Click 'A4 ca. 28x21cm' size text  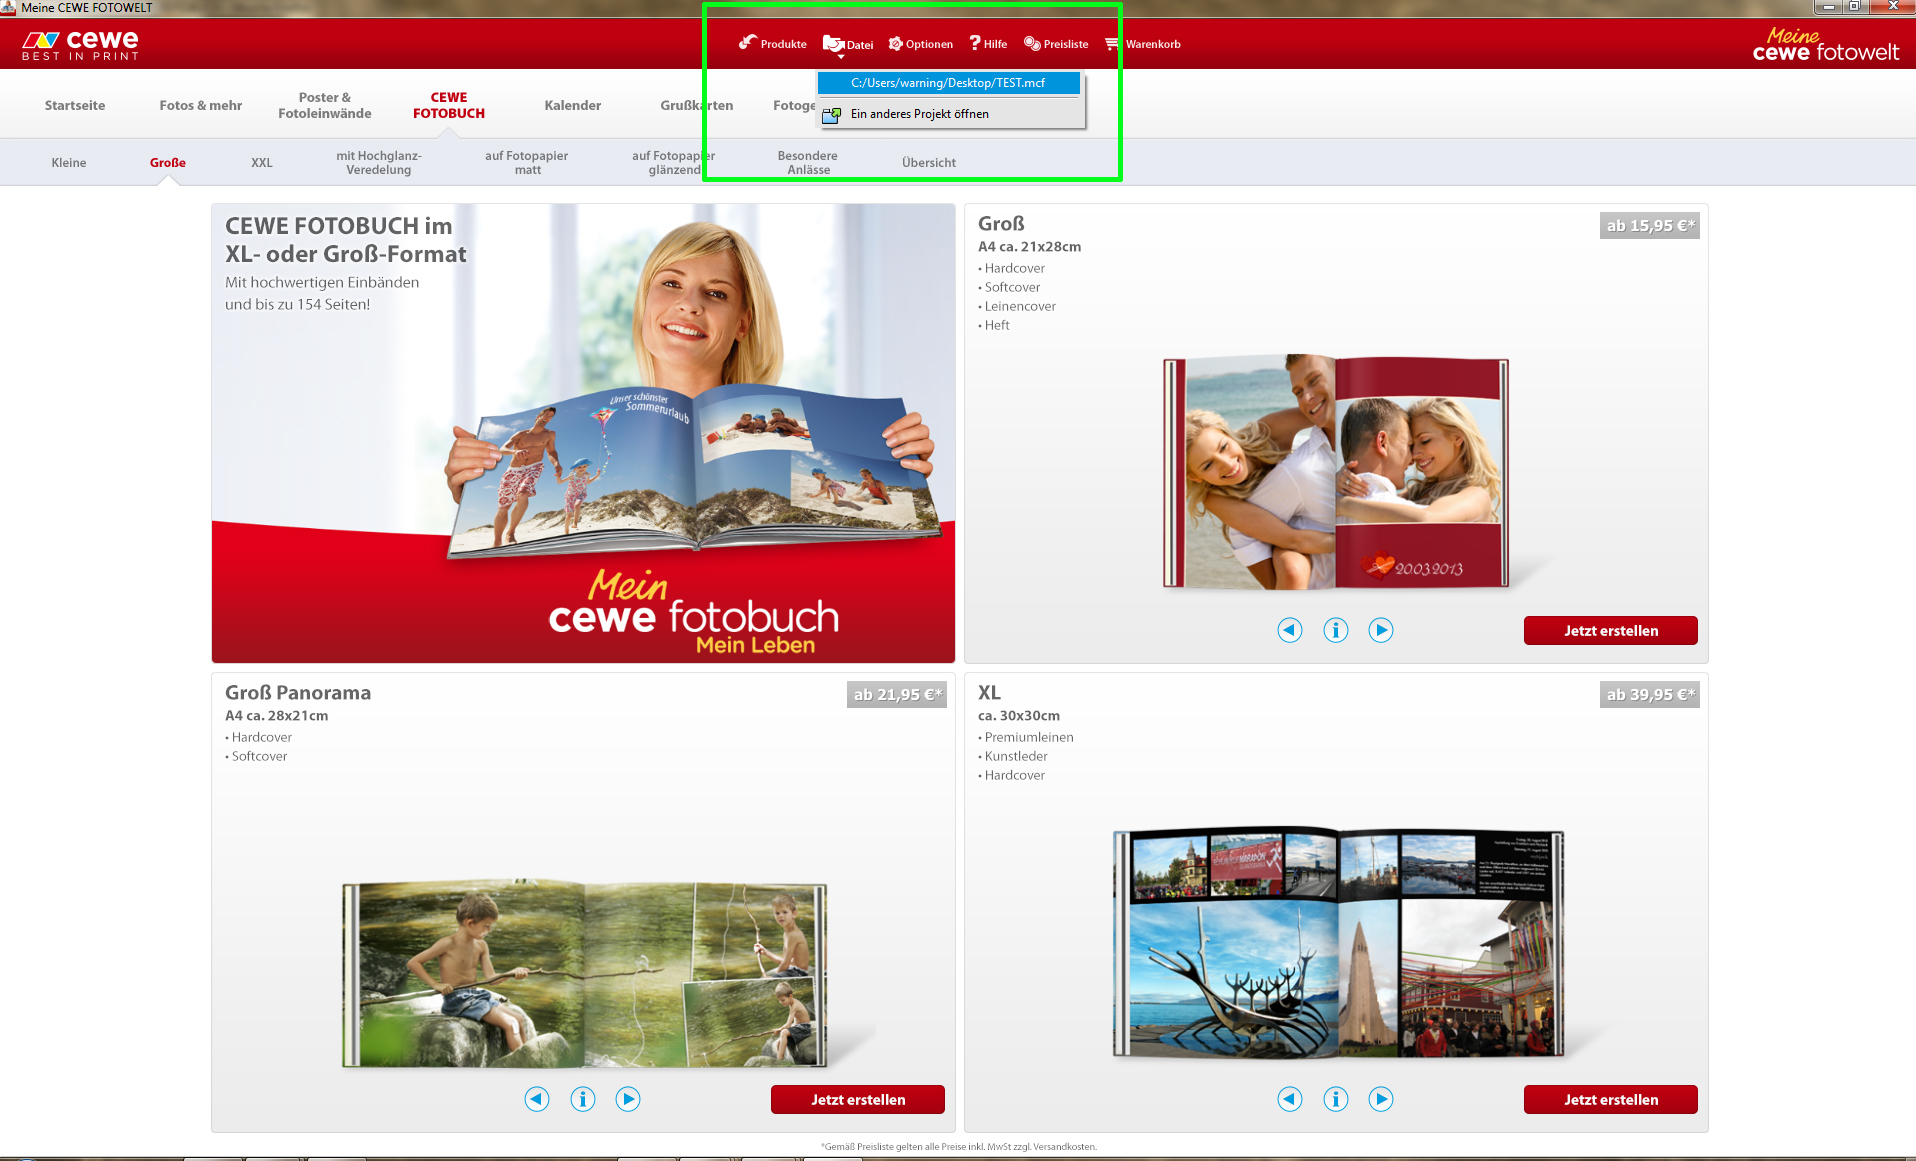click(x=276, y=716)
